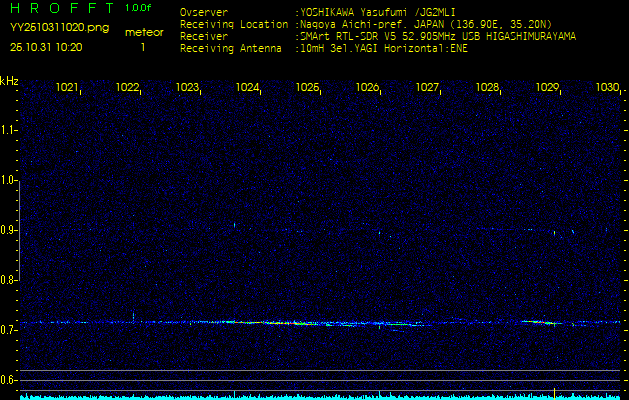Click the meteor count label
This screenshot has width=629, height=400.
(x=142, y=32)
